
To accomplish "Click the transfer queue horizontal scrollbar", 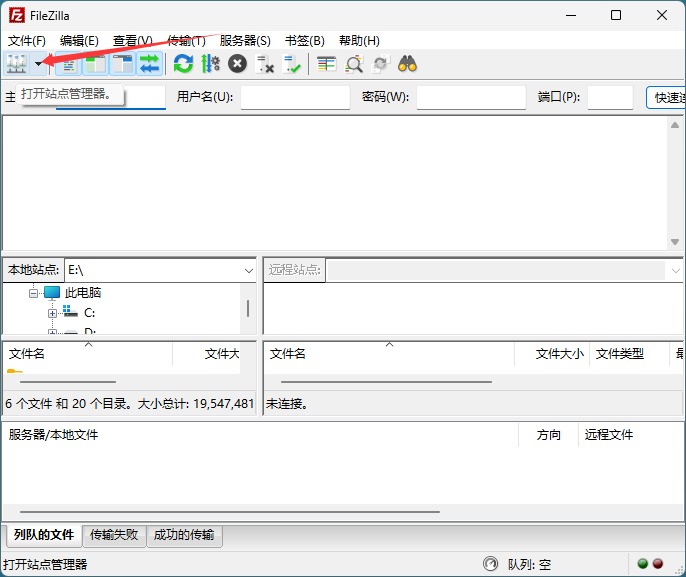I will [230, 511].
